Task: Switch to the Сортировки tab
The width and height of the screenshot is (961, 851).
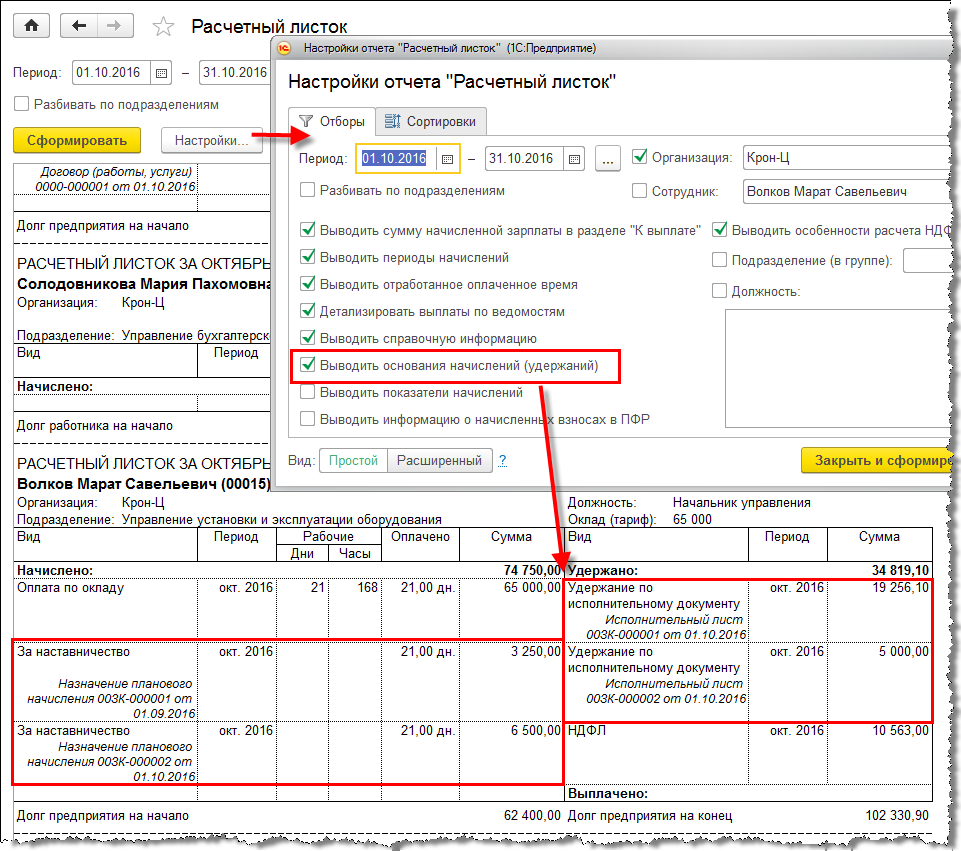Action: pyautogui.click(x=431, y=121)
